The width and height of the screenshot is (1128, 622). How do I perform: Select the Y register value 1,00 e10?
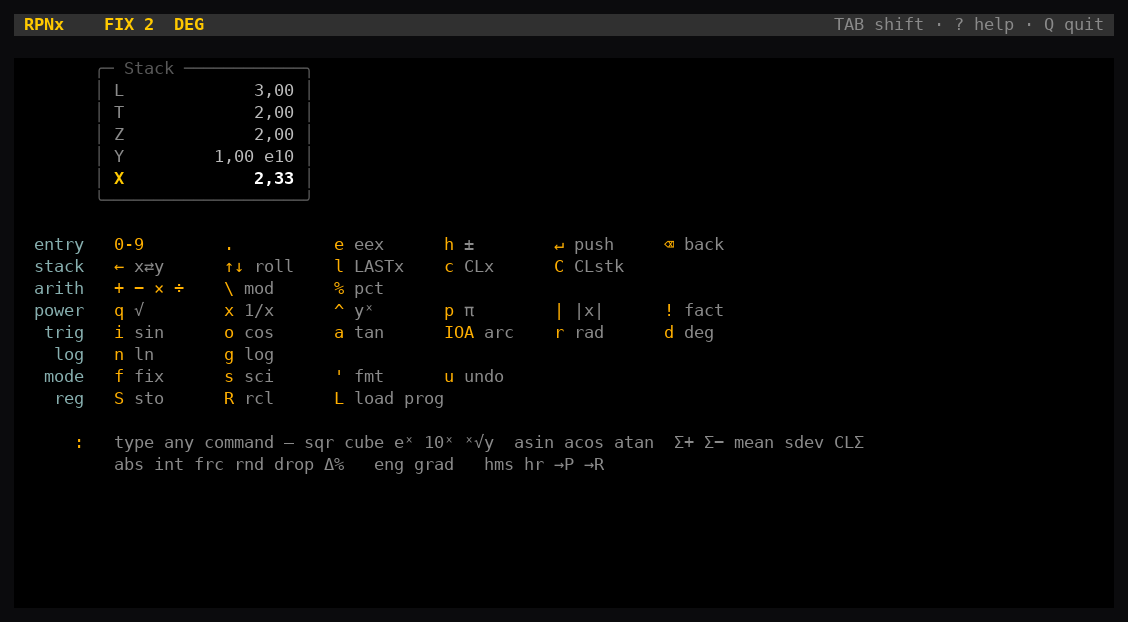(x=254, y=156)
